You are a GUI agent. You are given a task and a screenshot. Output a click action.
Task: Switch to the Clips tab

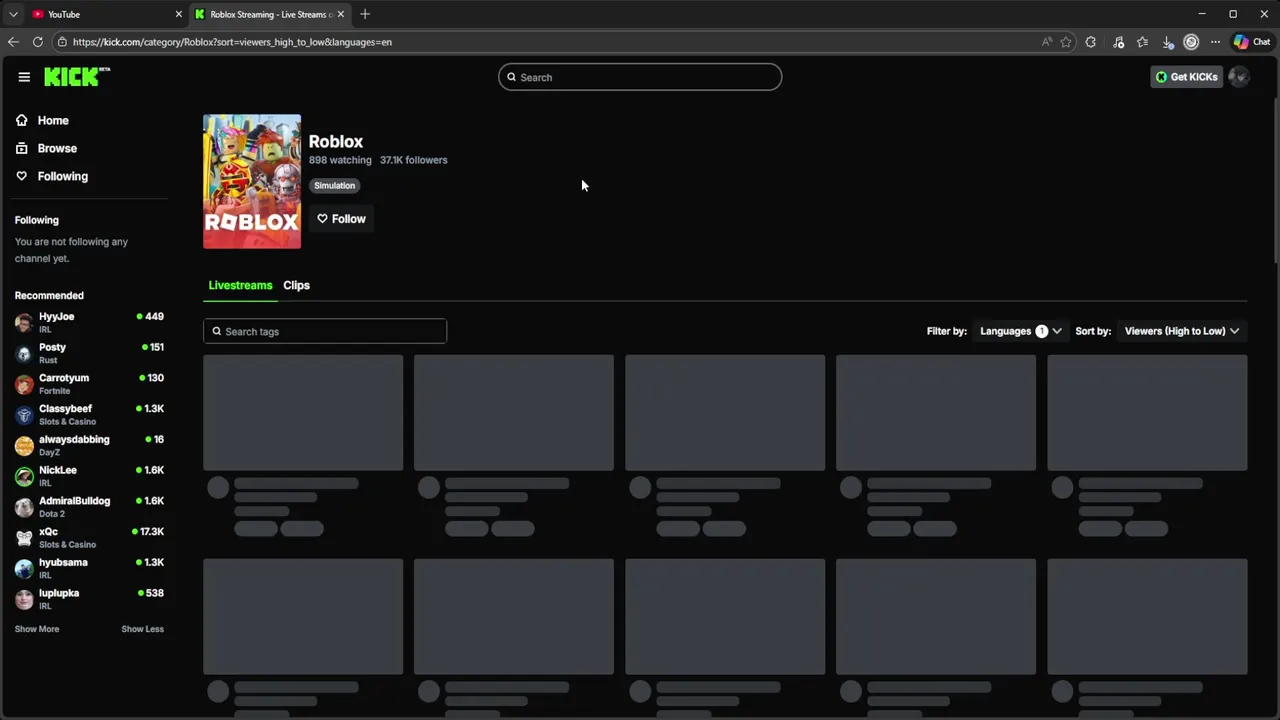click(296, 285)
